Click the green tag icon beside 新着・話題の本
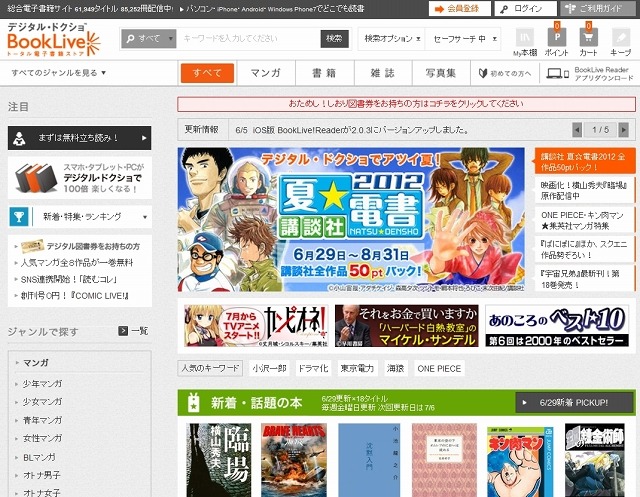640x497 pixels. [193, 403]
